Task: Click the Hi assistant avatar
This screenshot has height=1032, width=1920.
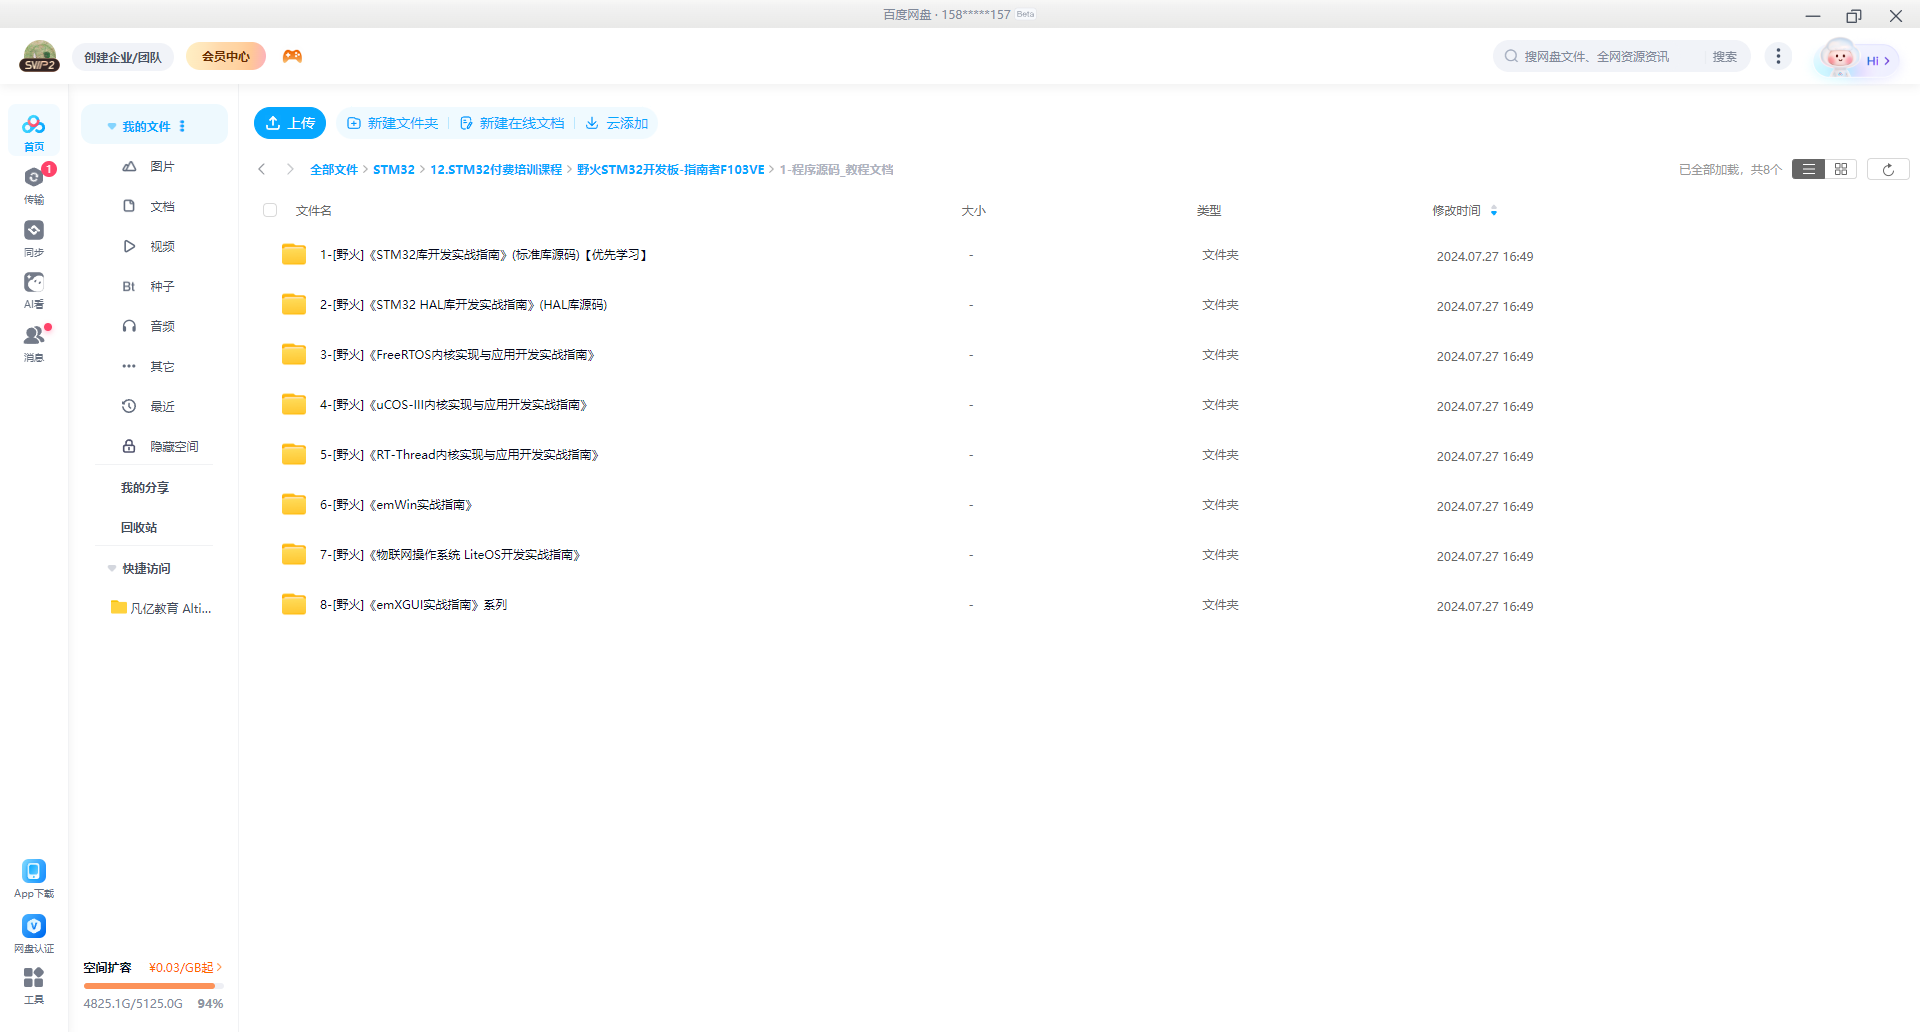Action: (1856, 58)
